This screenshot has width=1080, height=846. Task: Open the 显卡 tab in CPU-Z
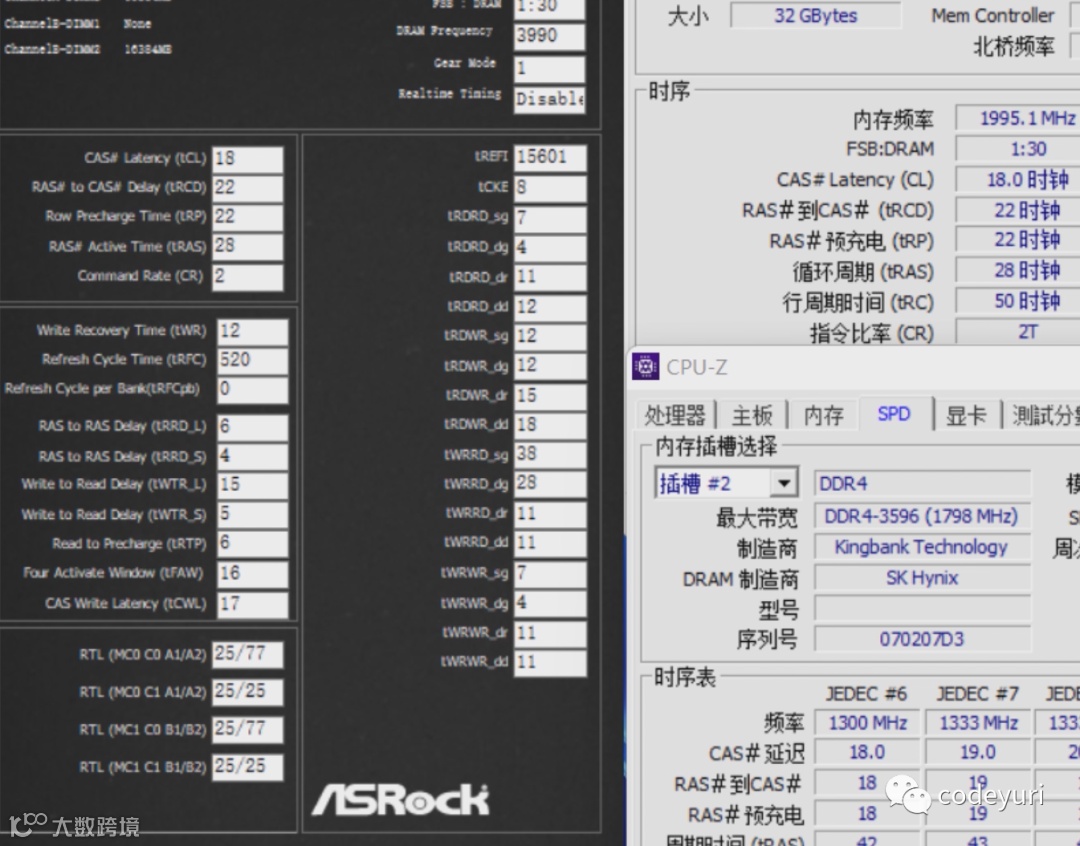pyautogui.click(x=966, y=415)
